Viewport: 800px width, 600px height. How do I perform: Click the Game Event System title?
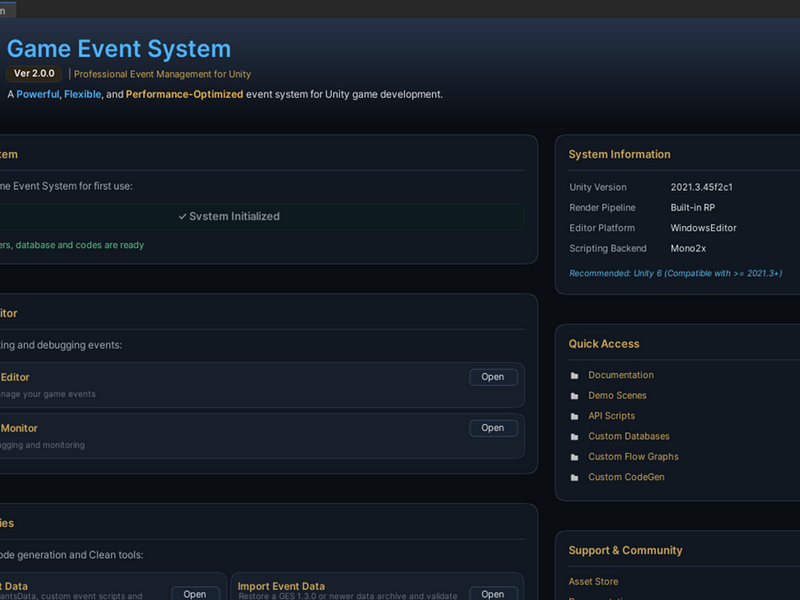119,49
